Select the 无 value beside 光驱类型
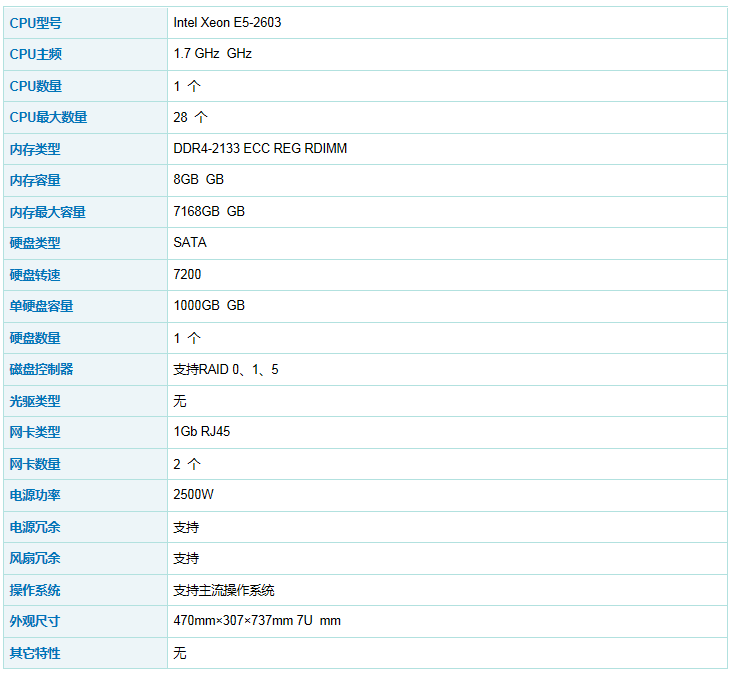 click(x=180, y=401)
